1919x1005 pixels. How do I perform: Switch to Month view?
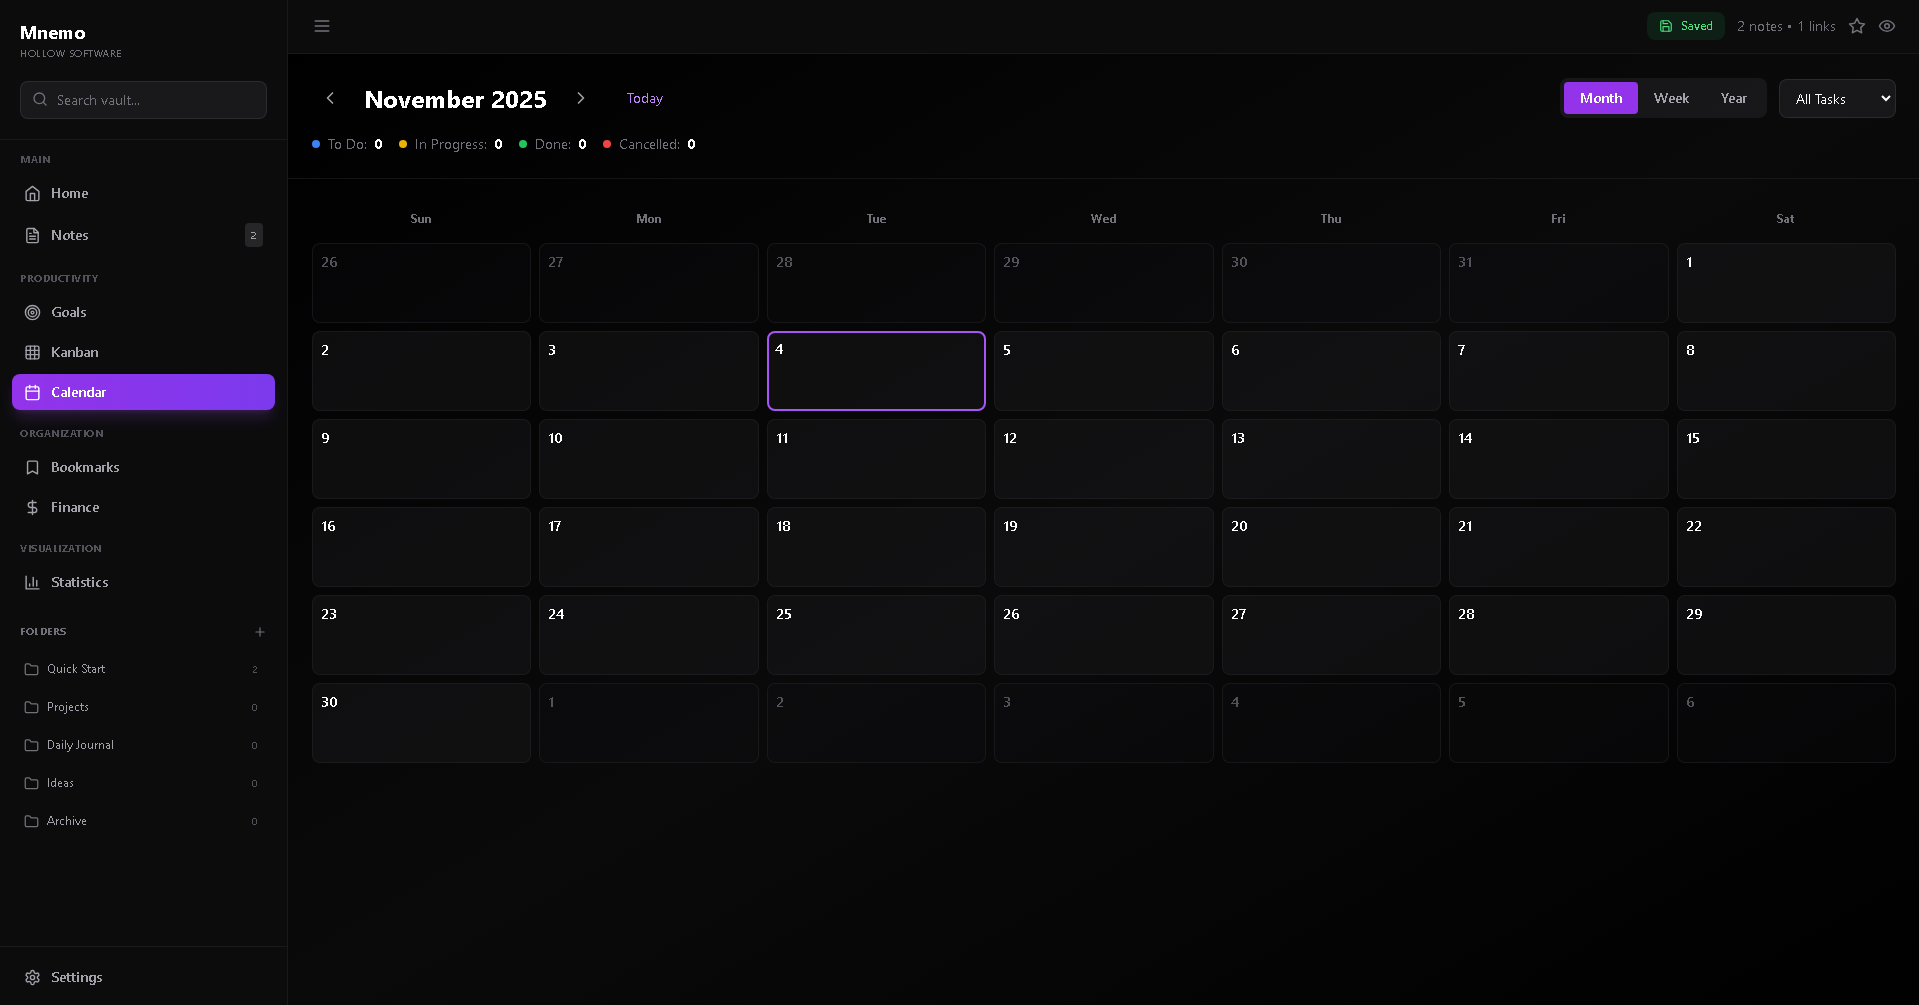tap(1601, 98)
